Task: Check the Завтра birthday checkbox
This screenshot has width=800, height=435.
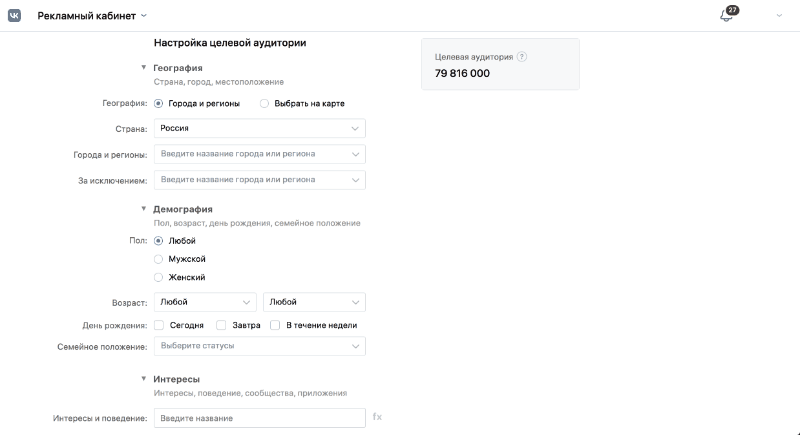Action: (221, 325)
